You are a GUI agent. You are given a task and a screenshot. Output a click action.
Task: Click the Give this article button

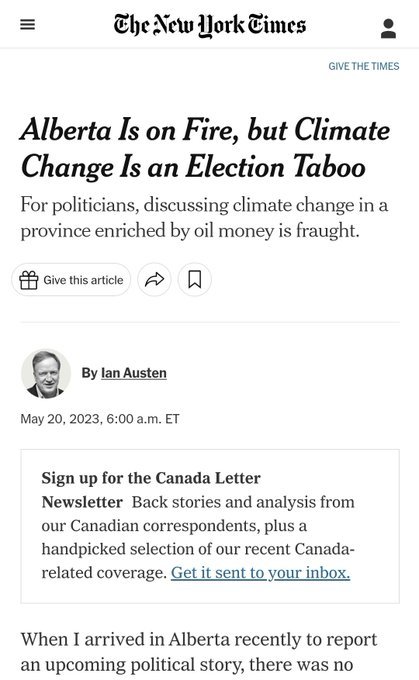(71, 280)
